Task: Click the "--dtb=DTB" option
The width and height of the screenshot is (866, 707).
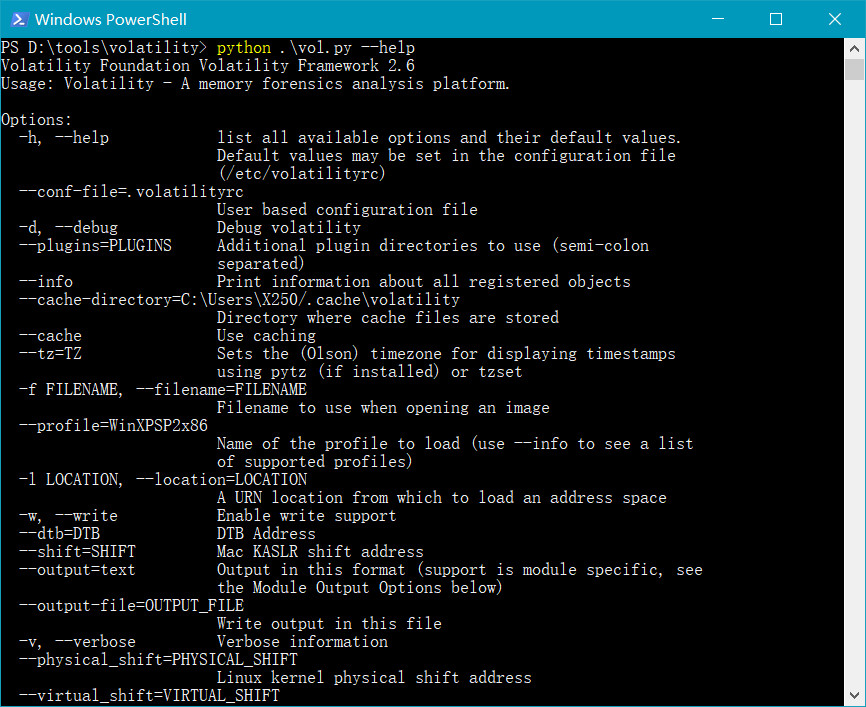Action: [x=59, y=534]
